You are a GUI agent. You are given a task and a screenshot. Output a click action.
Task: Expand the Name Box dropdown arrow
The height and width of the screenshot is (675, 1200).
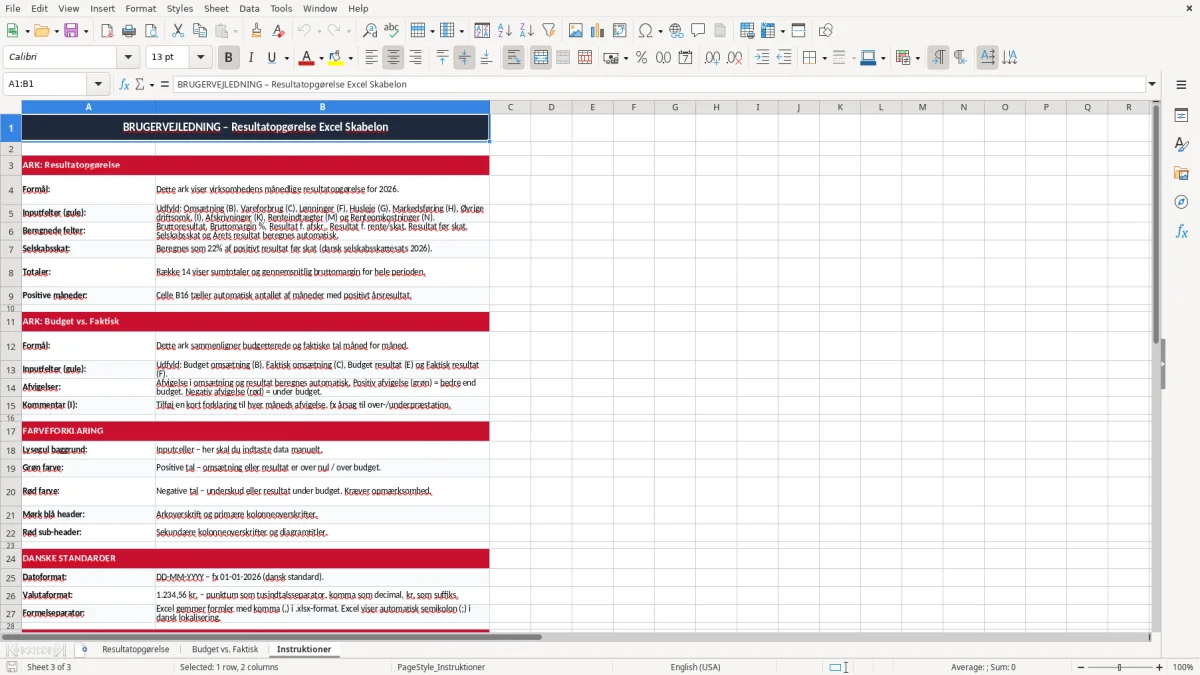pos(98,84)
